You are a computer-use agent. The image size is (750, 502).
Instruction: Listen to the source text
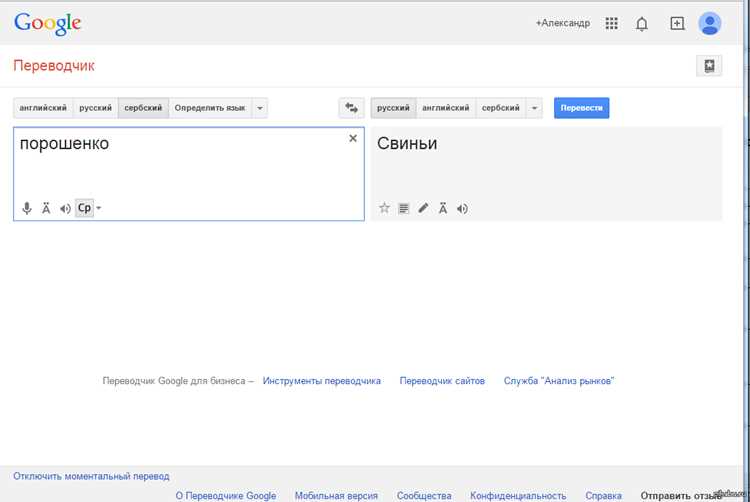coord(65,208)
